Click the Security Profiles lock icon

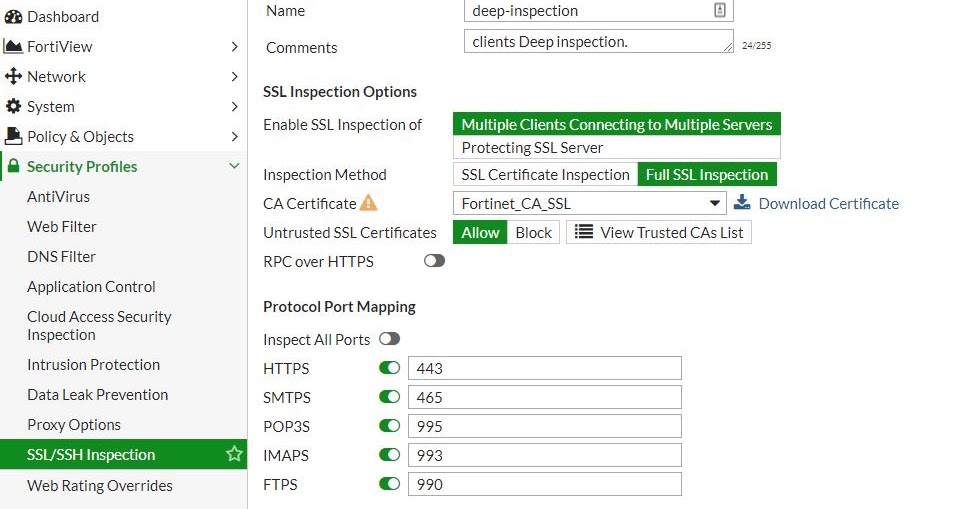13,167
